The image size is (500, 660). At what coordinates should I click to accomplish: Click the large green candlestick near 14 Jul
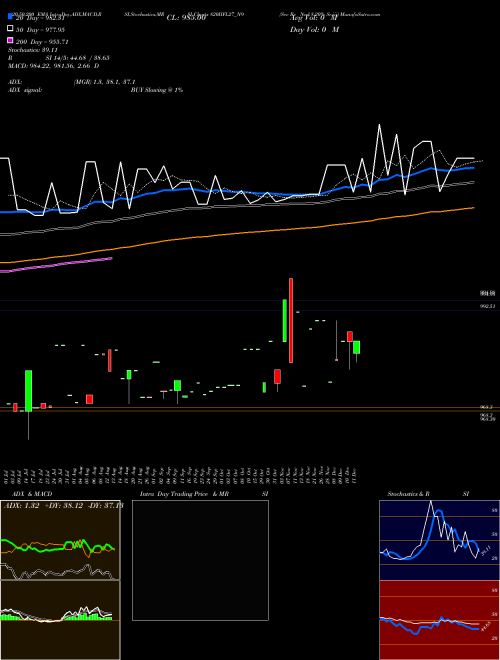coord(28,391)
